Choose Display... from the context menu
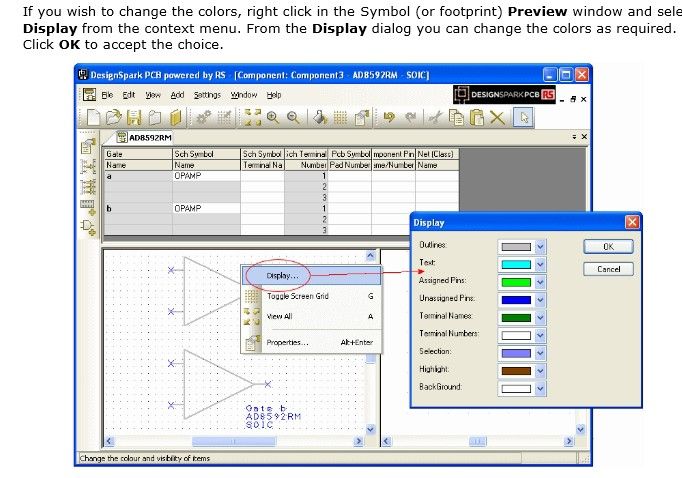The width and height of the screenshot is (682, 478). [311, 276]
